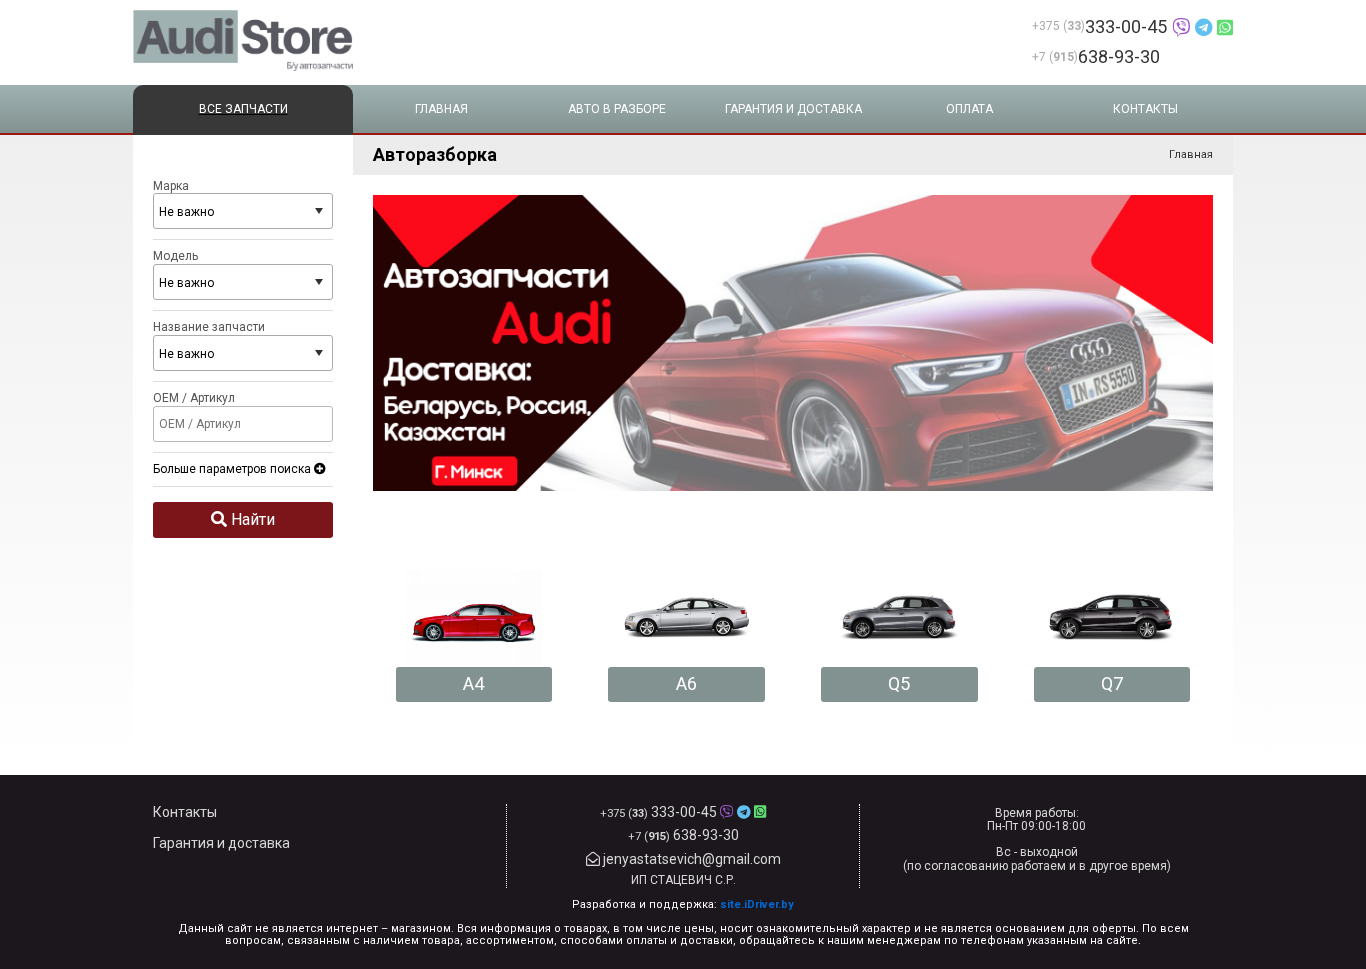1366x969 pixels.
Task: Open Telegram icon in header contacts
Action: [1204, 27]
